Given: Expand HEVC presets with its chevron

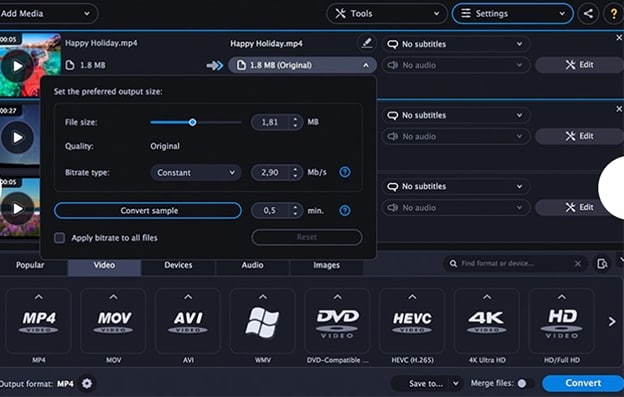Looking at the screenshot, I should (412, 297).
